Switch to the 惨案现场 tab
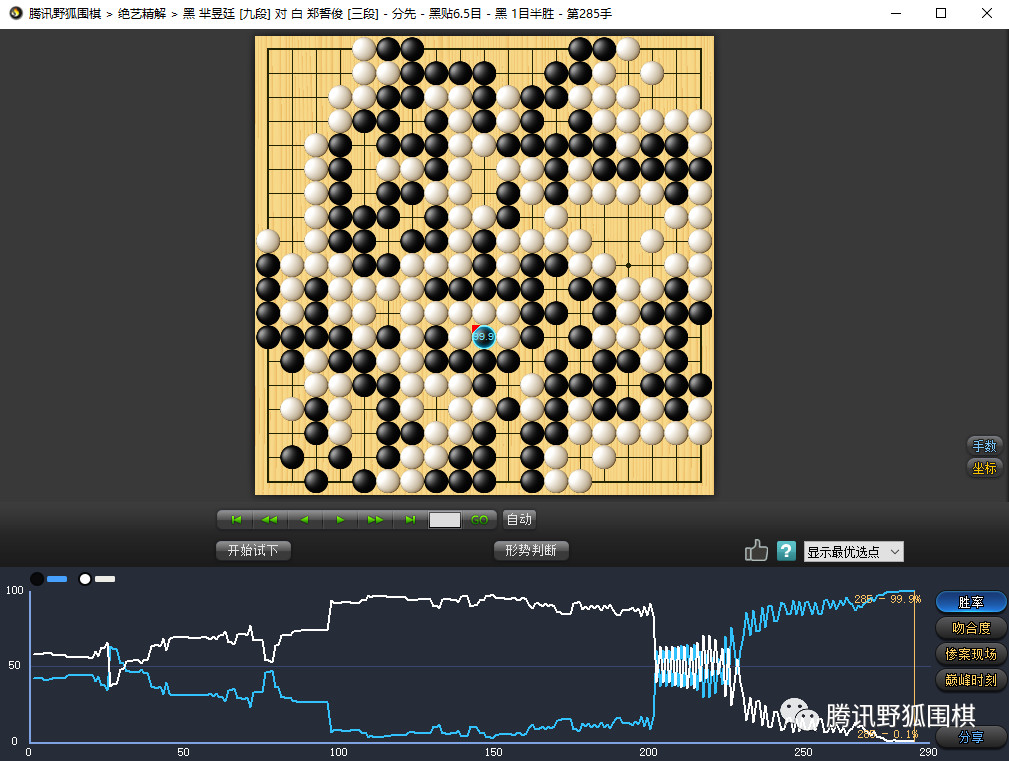1009x761 pixels. click(971, 654)
